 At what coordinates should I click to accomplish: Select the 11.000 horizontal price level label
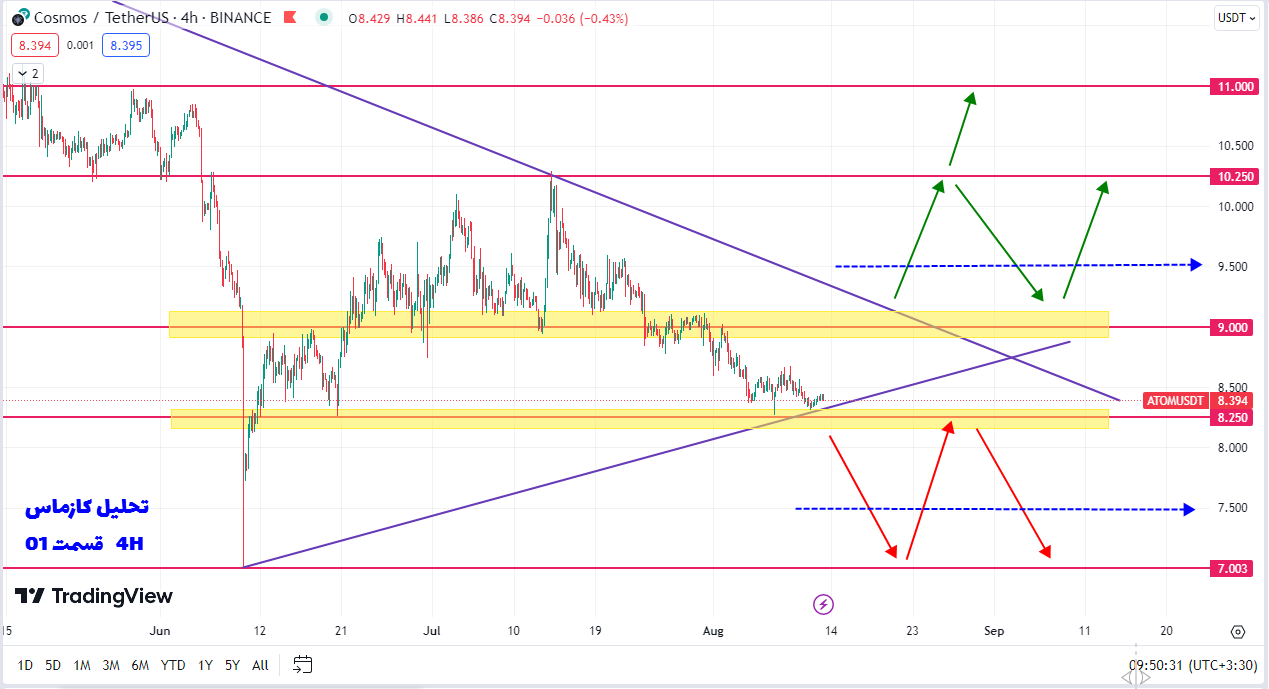[1234, 87]
